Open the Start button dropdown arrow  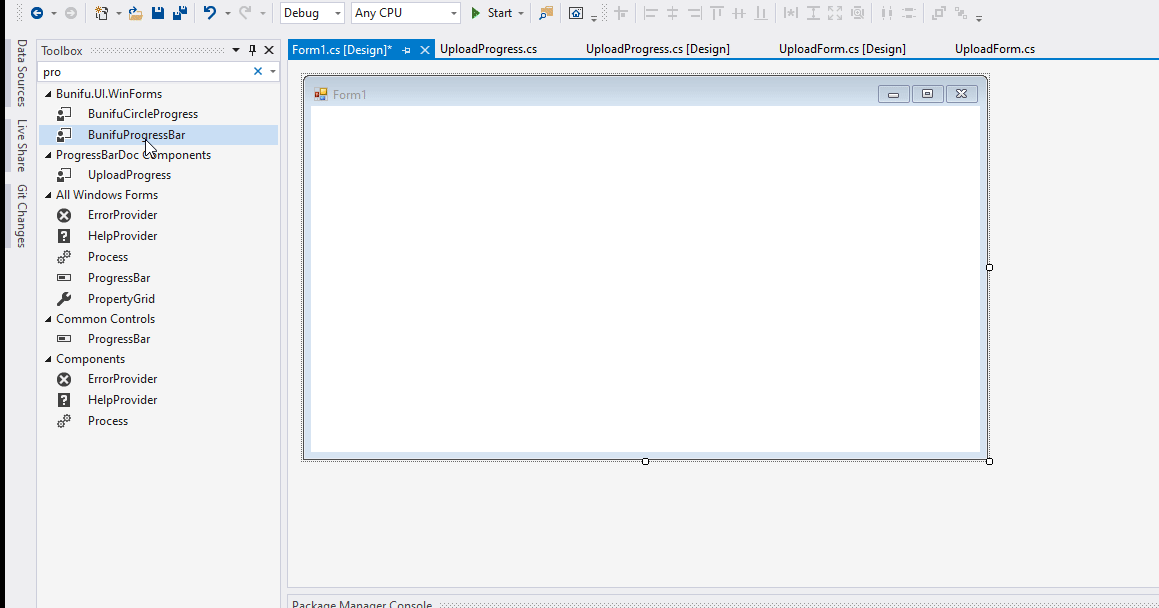coord(521,13)
